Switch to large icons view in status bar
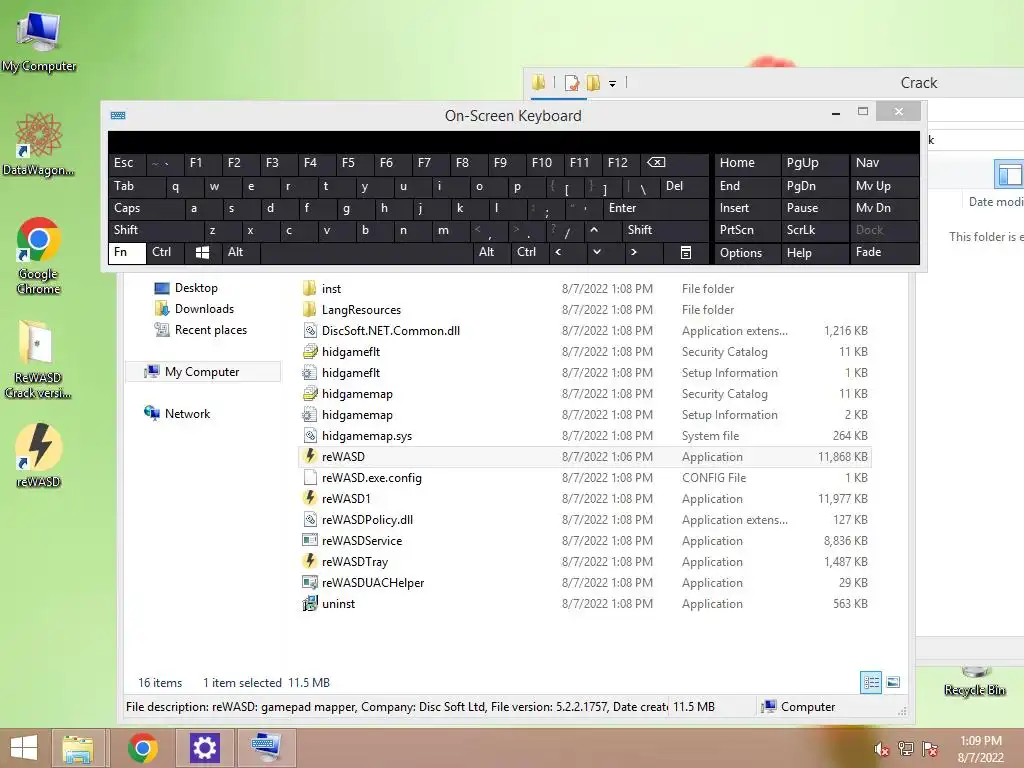This screenshot has height=768, width=1024. click(893, 682)
